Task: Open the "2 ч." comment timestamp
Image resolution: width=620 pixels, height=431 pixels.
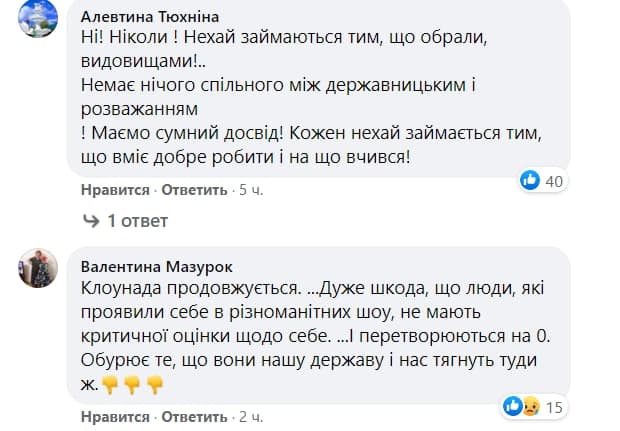Action: (x=246, y=415)
